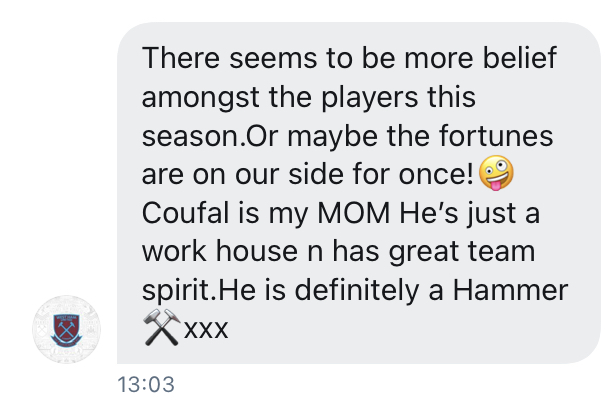
Task: Click the crossed hammers emoji
Action: pos(162,327)
